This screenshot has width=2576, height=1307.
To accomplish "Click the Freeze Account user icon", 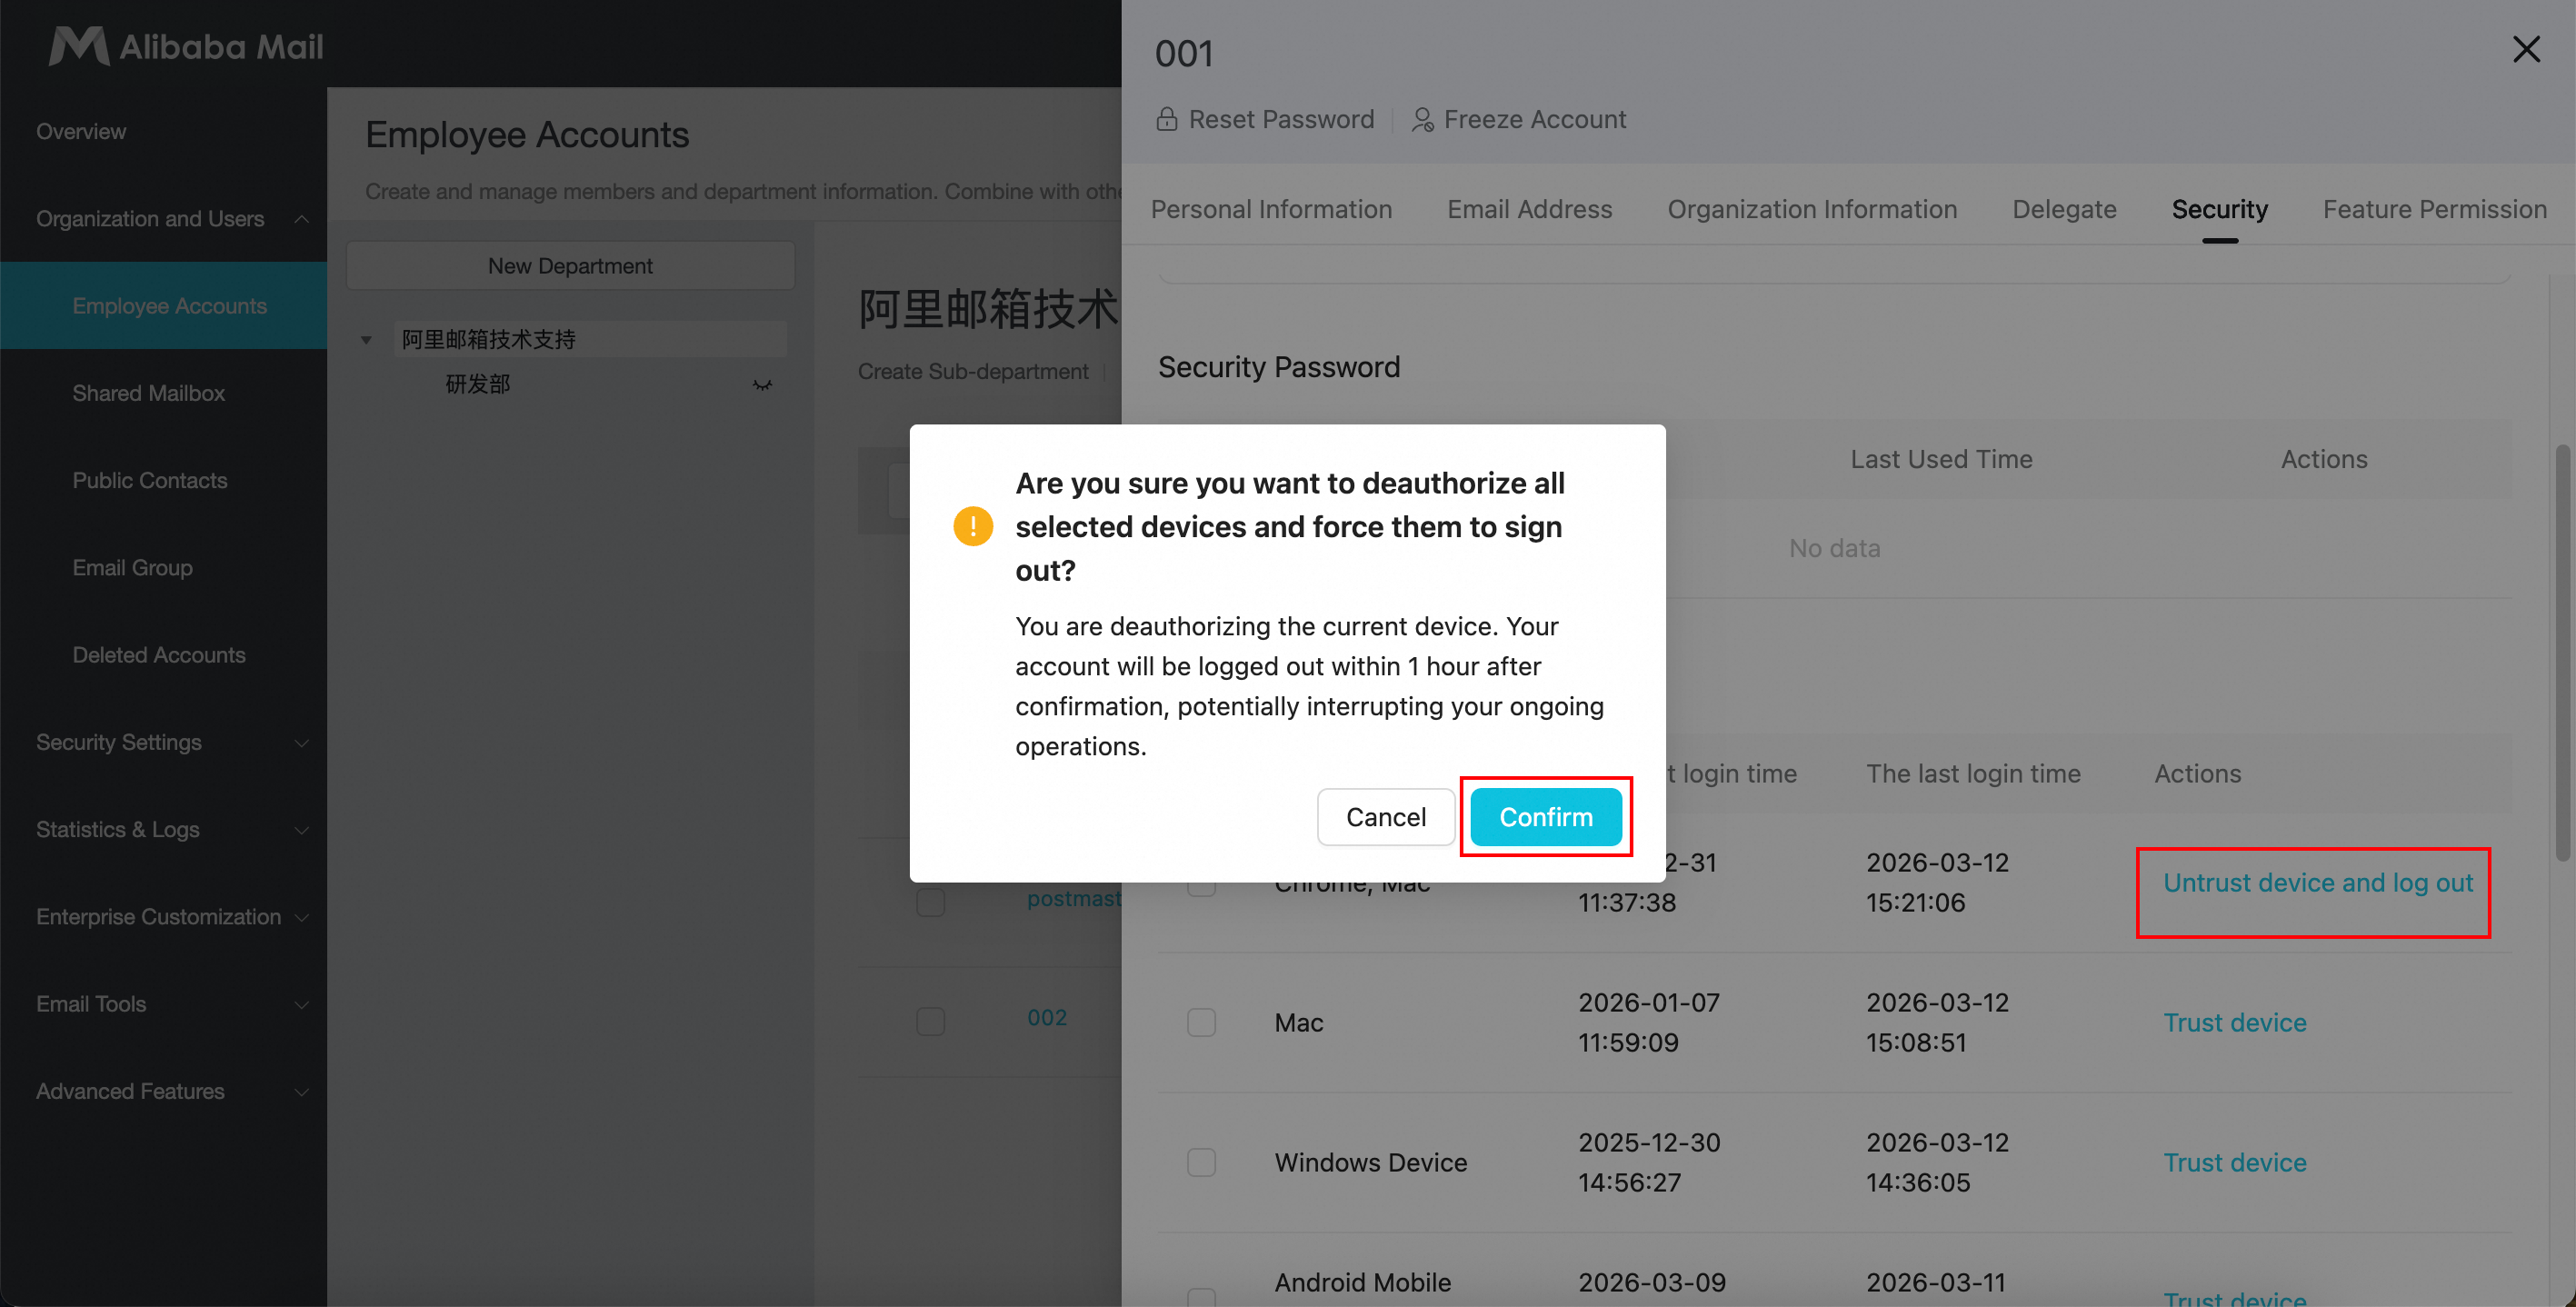I will pos(1422,119).
